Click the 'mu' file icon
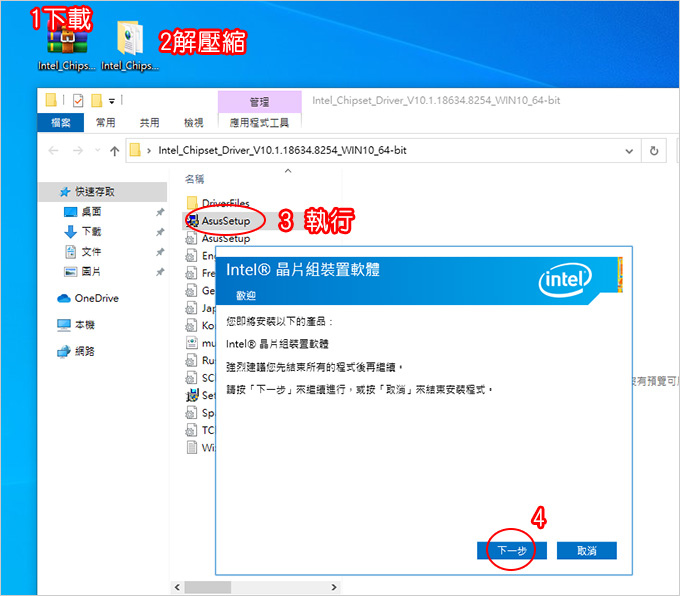Viewport: 680px width, 596px height. [x=191, y=343]
